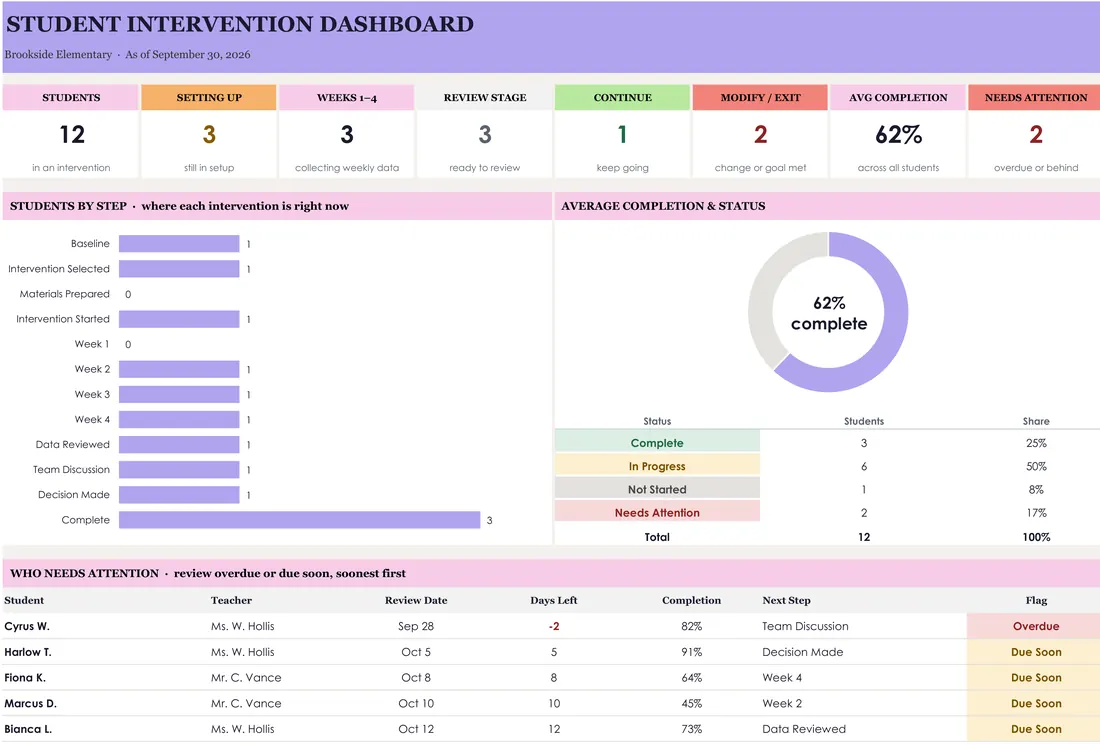Click the STUDENTS card header
Image resolution: width=1100 pixels, height=745 pixels.
pyautogui.click(x=71, y=98)
